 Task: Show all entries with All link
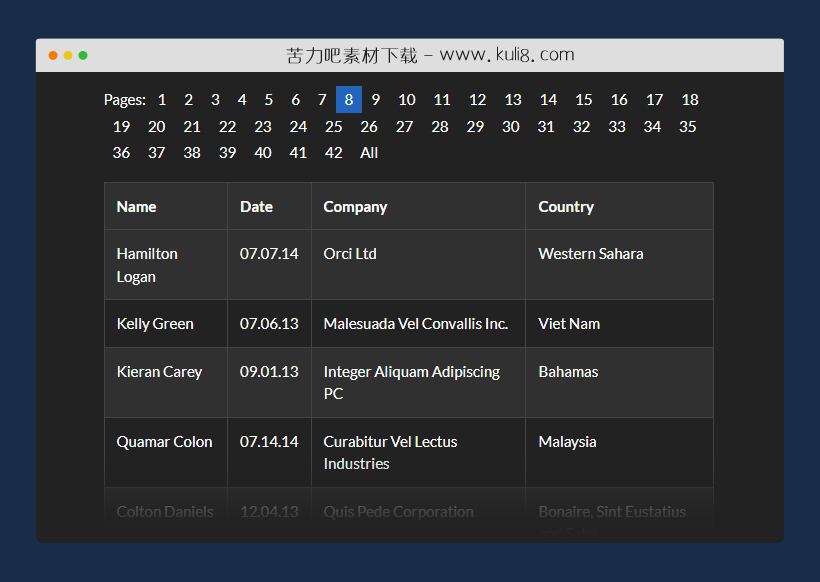(x=369, y=153)
